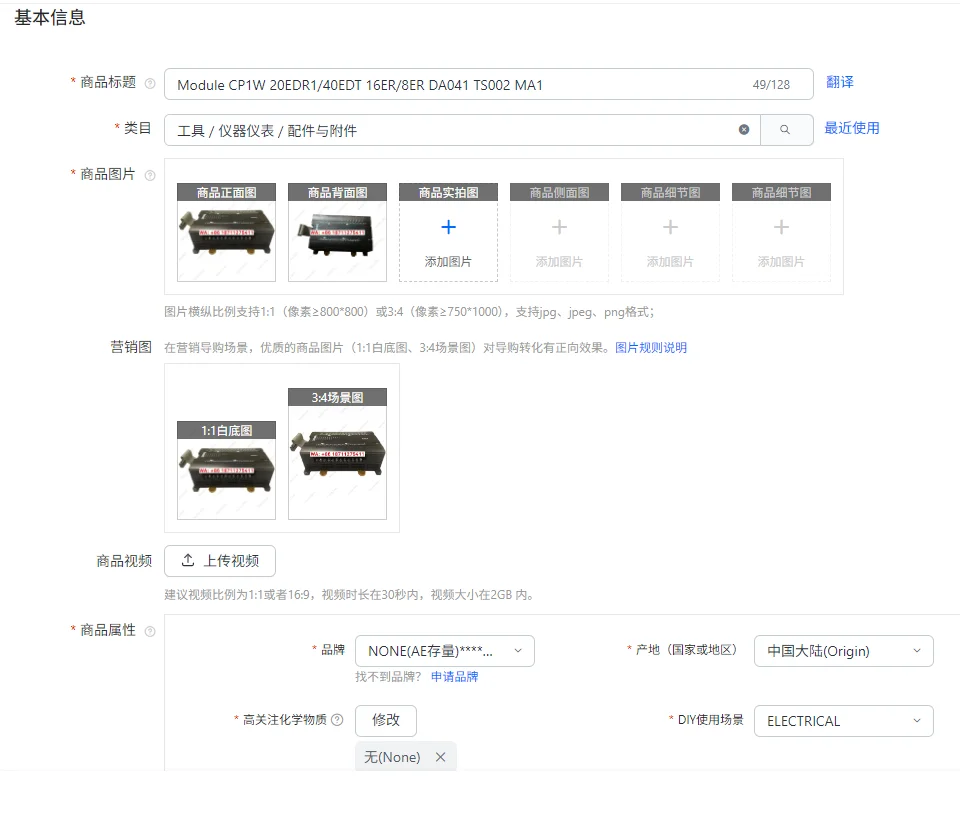Click the help icon beside 高关注化学物质
The width and height of the screenshot is (960, 838).
tap(338, 720)
